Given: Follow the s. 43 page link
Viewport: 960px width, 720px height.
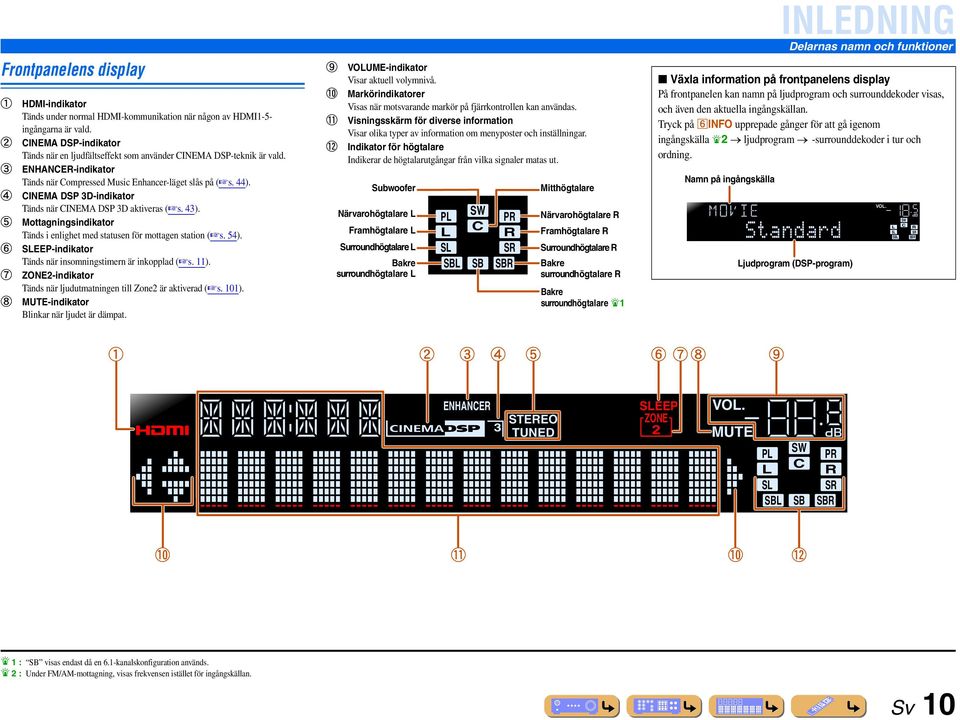Looking at the screenshot, I should (x=182, y=209).
